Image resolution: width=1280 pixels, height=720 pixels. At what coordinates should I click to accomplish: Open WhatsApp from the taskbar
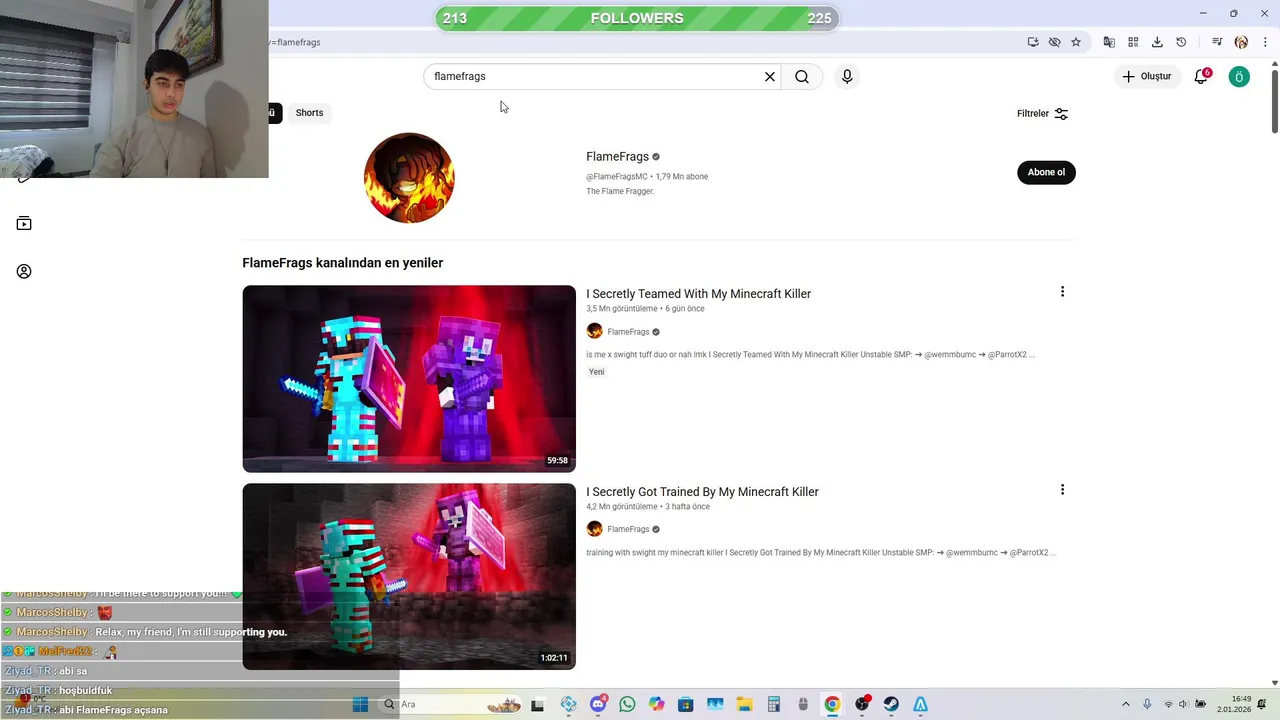tap(627, 705)
